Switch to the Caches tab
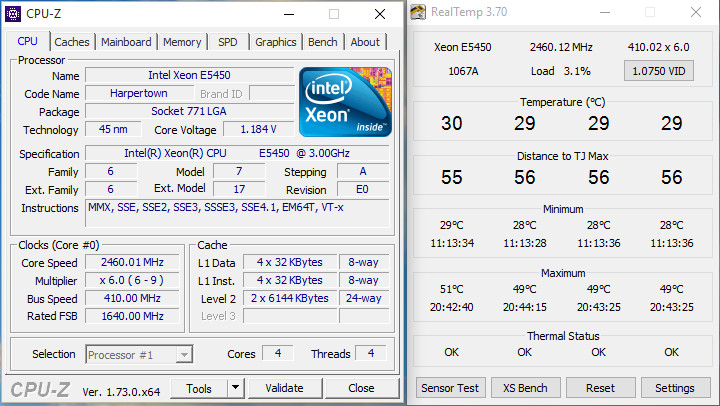Screen dimensions: 720x406 pyautogui.click(x=72, y=42)
